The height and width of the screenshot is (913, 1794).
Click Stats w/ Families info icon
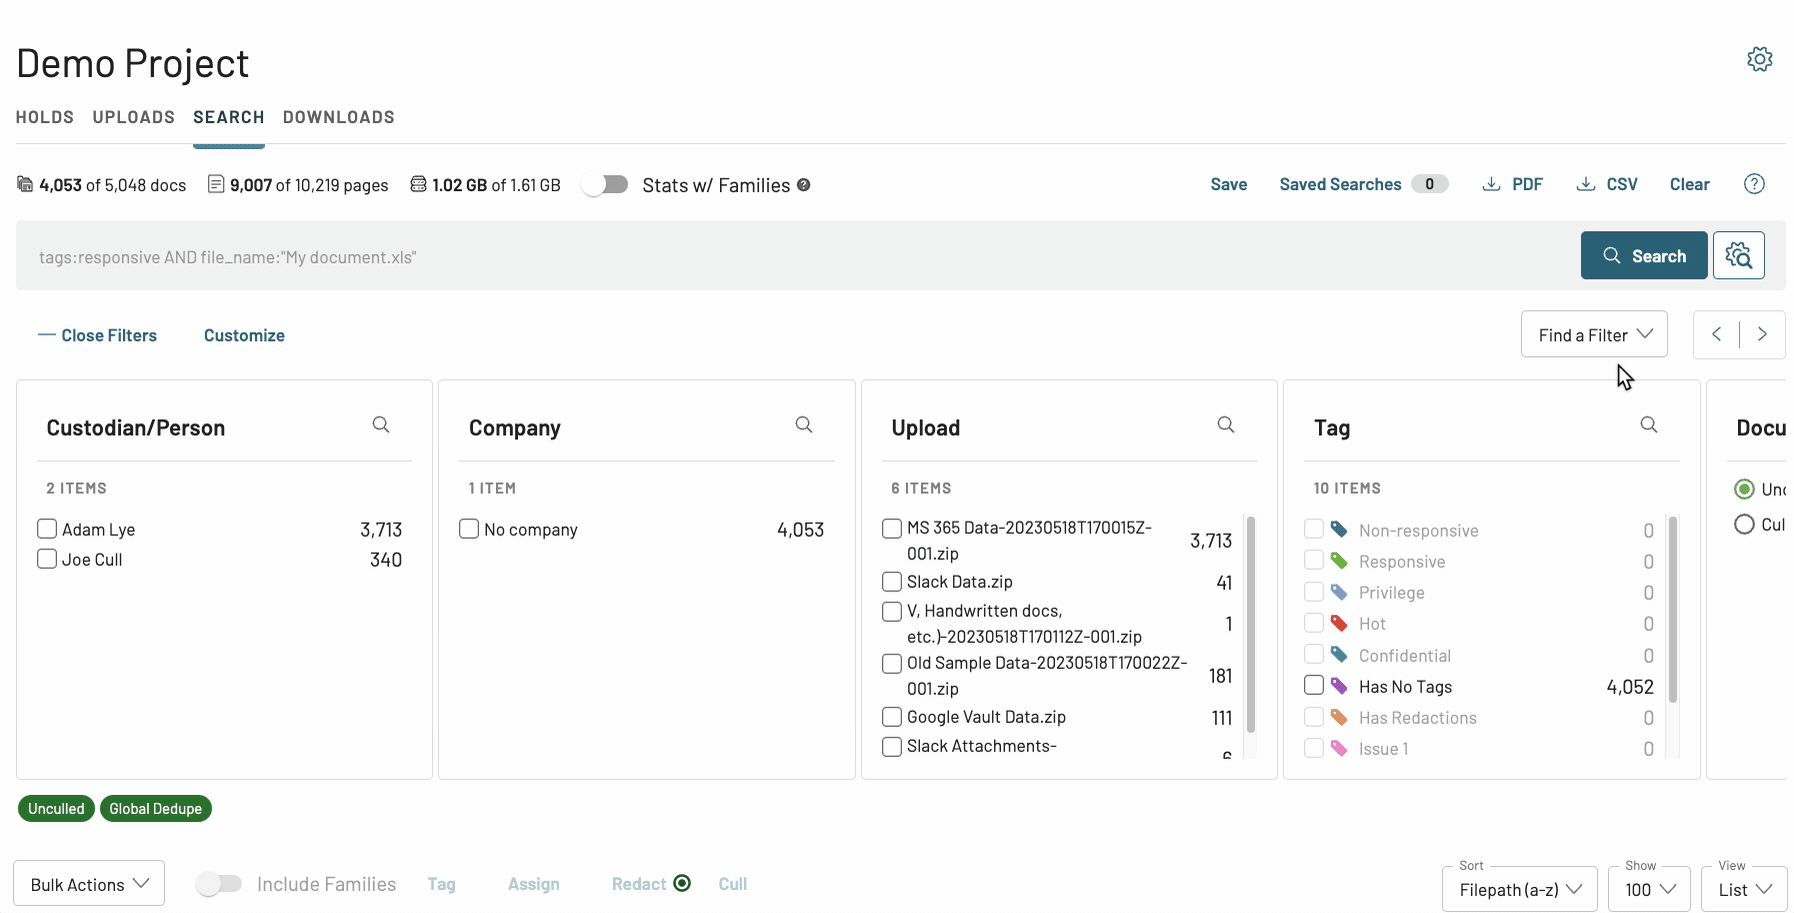(x=804, y=185)
